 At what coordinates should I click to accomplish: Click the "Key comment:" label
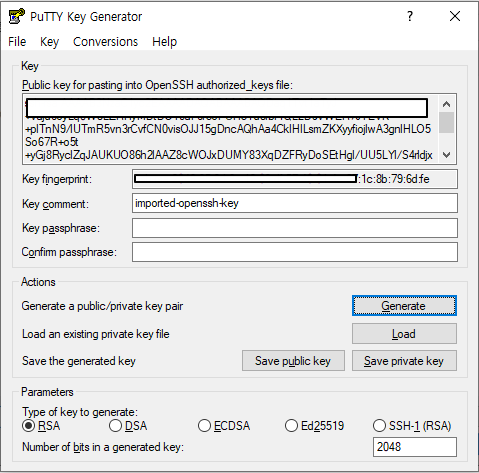(x=55, y=204)
